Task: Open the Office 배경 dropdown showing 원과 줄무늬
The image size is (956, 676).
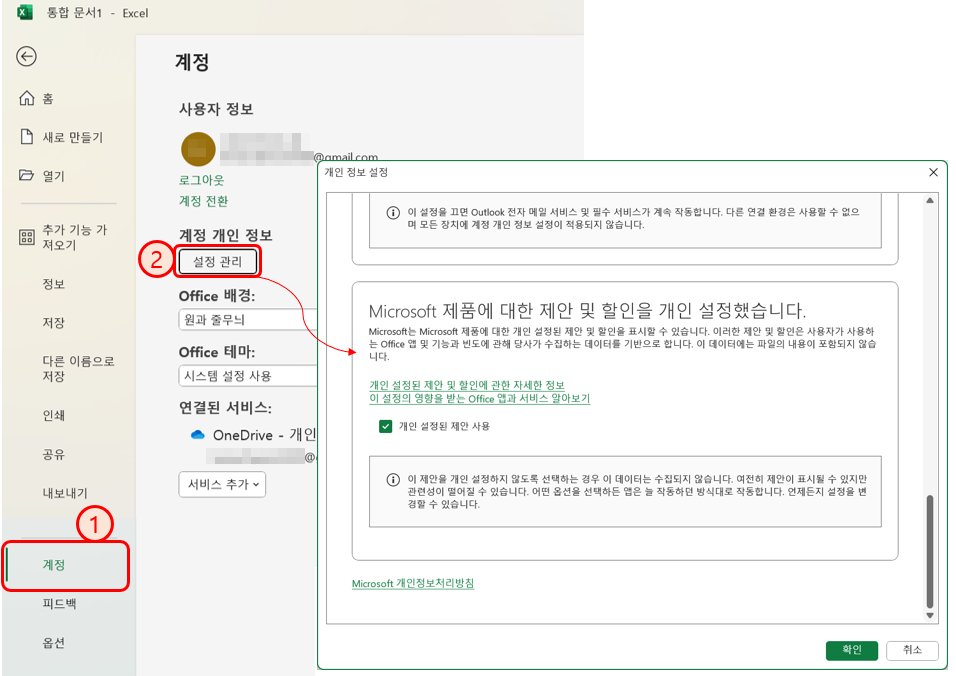Action: 248,319
